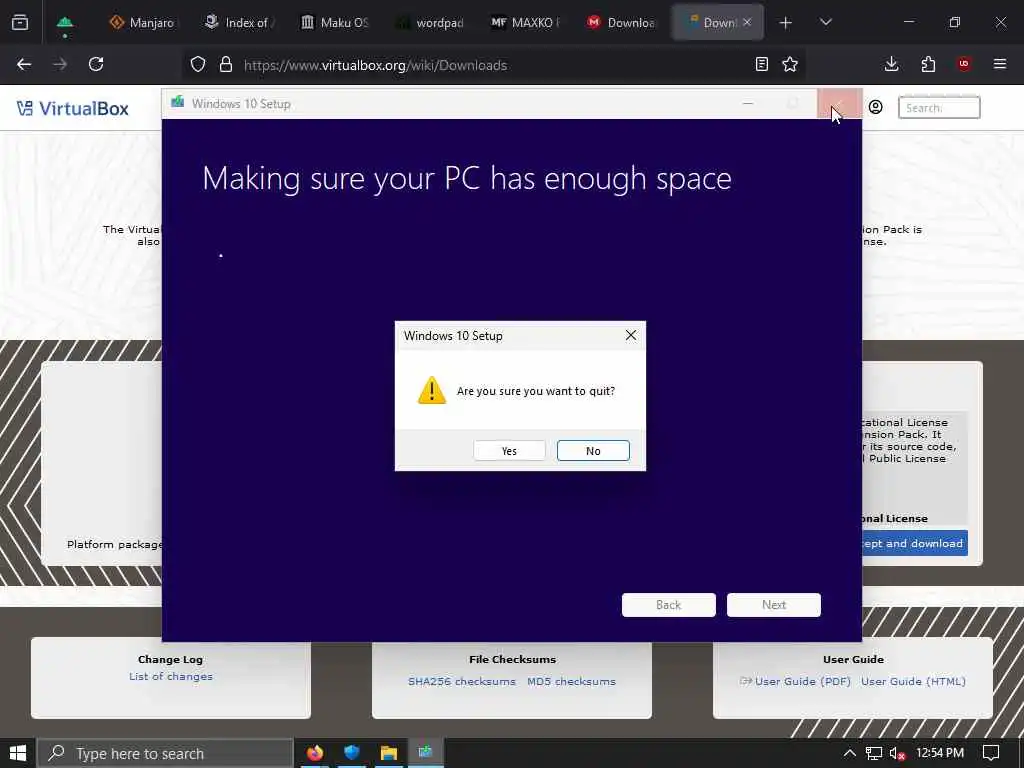Click the Firefox back arrow
This screenshot has height=768, width=1024.
24,64
